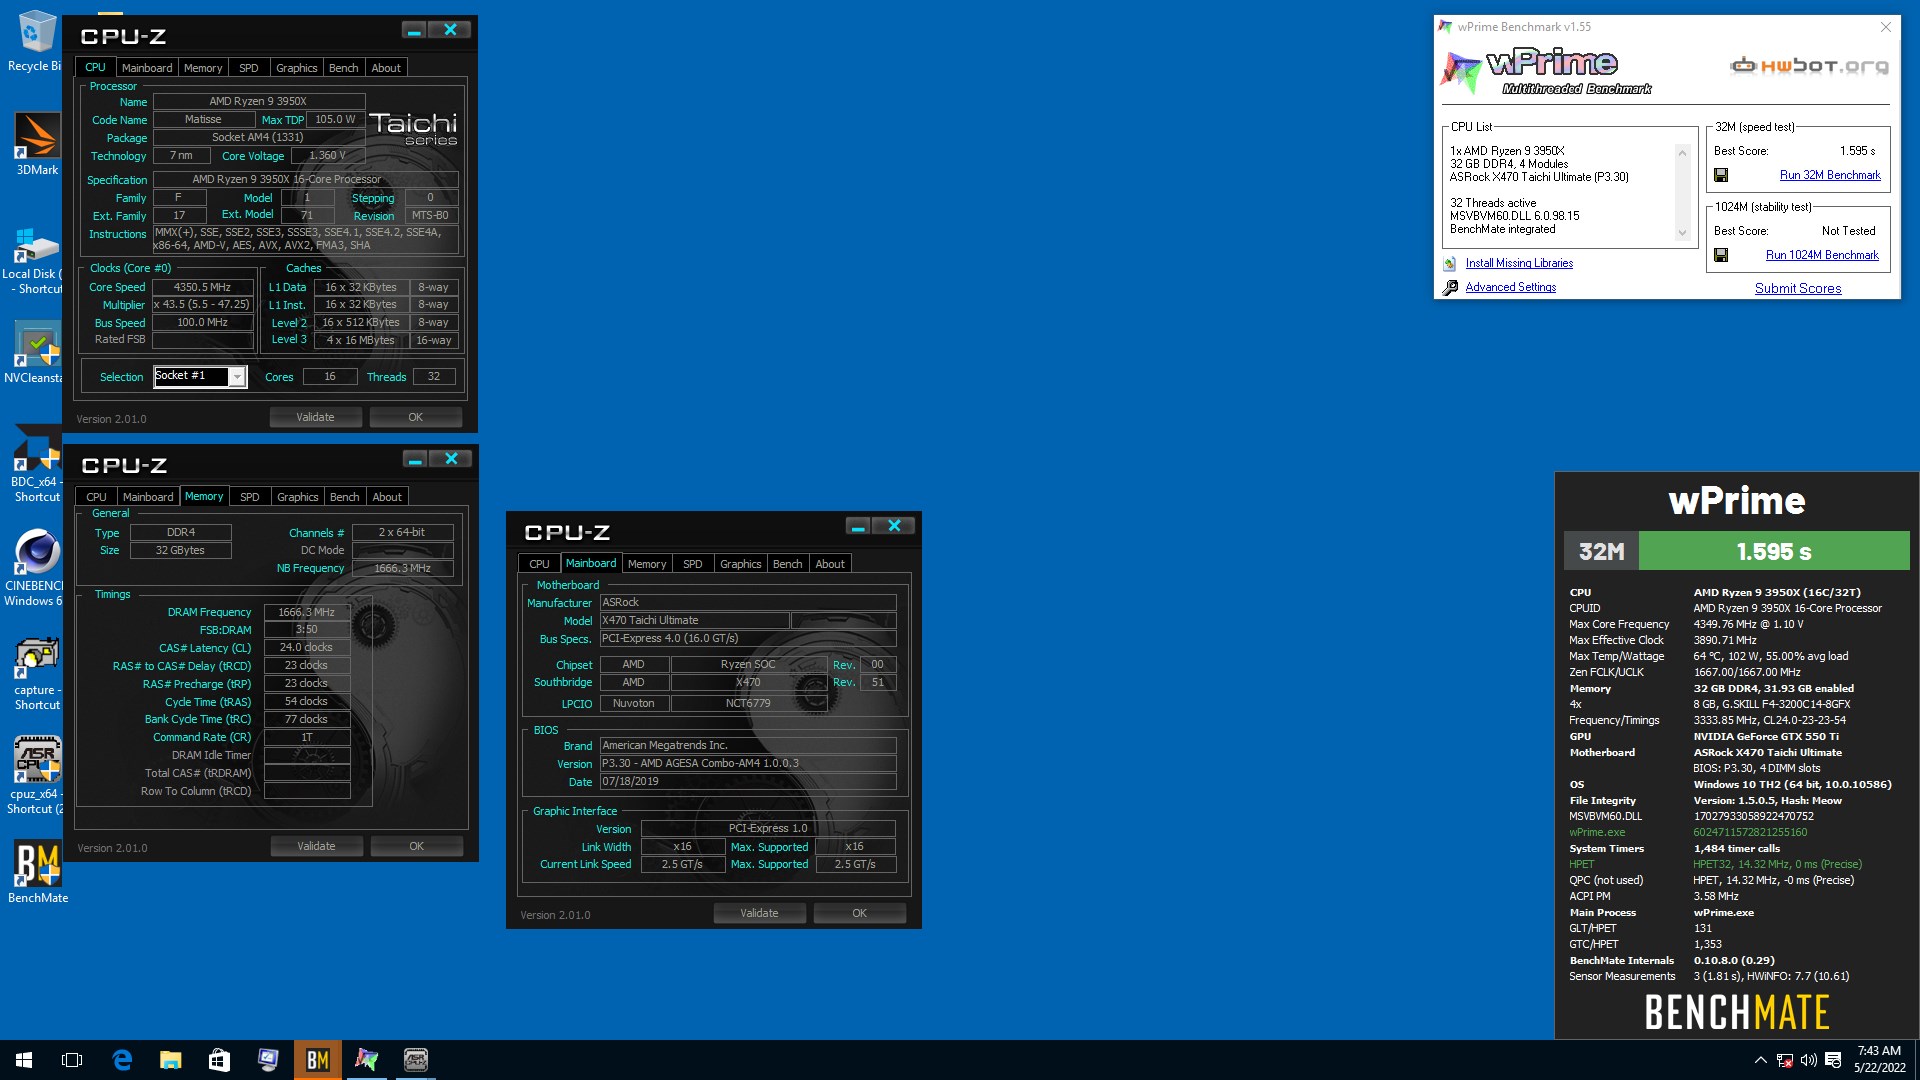
Task: Run the 32M Benchmark link
Action: click(x=1830, y=175)
